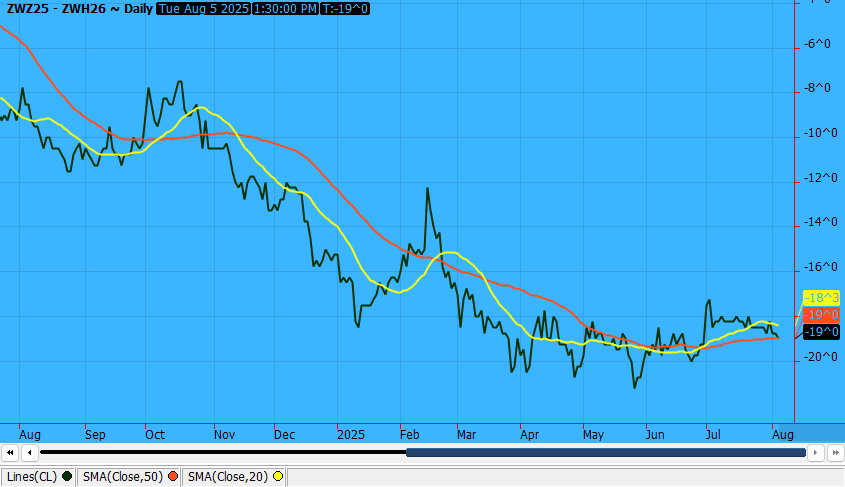Click the dark green Lines(CL) color dot

click(x=67, y=477)
